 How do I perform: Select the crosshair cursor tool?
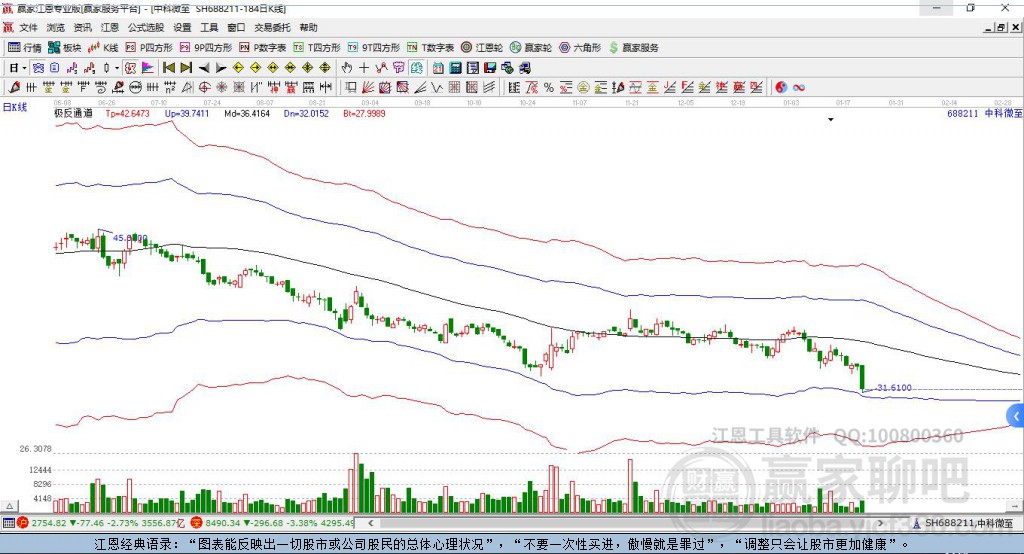(x=364, y=68)
